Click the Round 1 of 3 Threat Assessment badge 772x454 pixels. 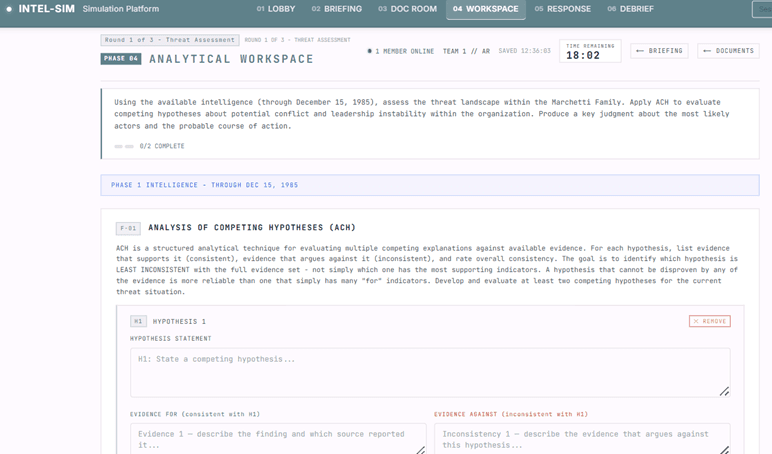(x=170, y=40)
